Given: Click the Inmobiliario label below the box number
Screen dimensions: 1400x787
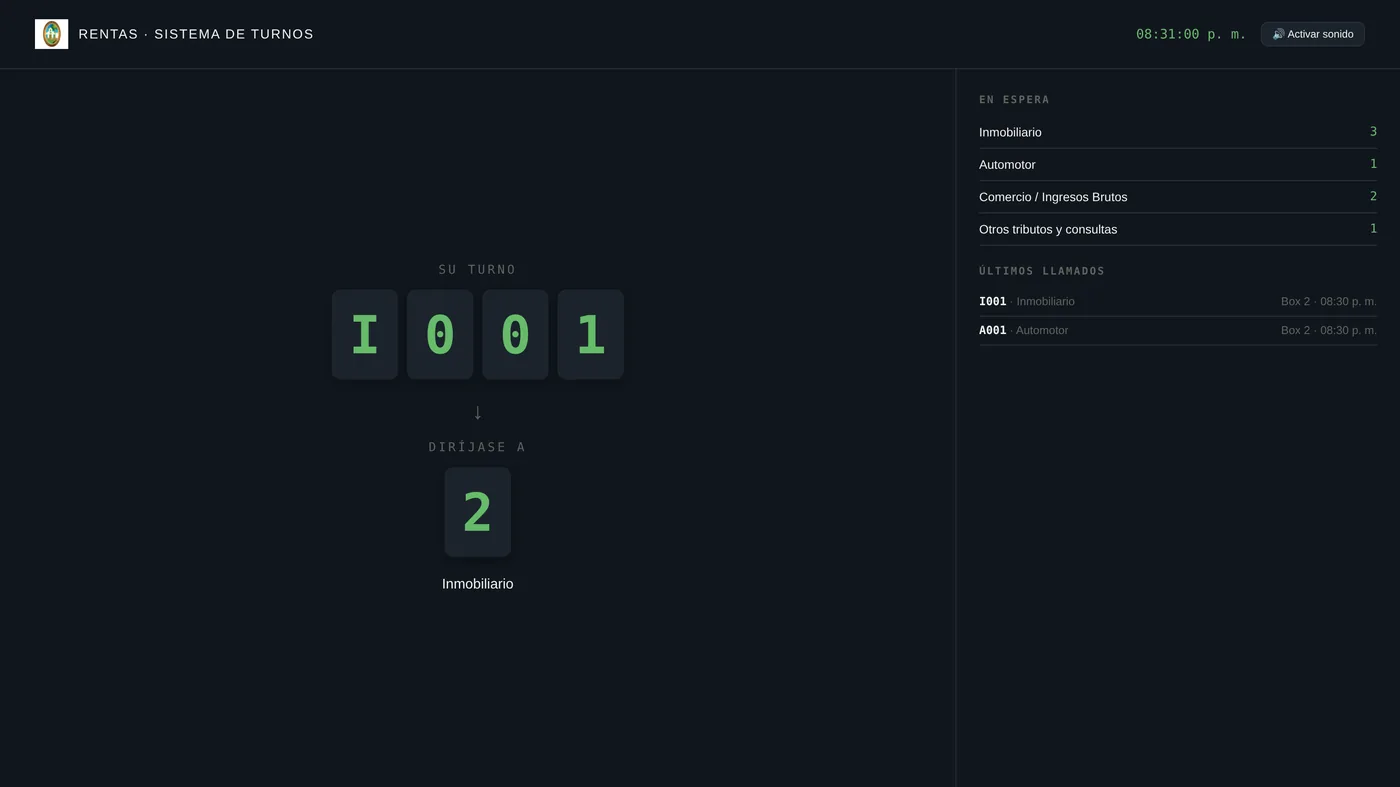Looking at the screenshot, I should click(478, 584).
